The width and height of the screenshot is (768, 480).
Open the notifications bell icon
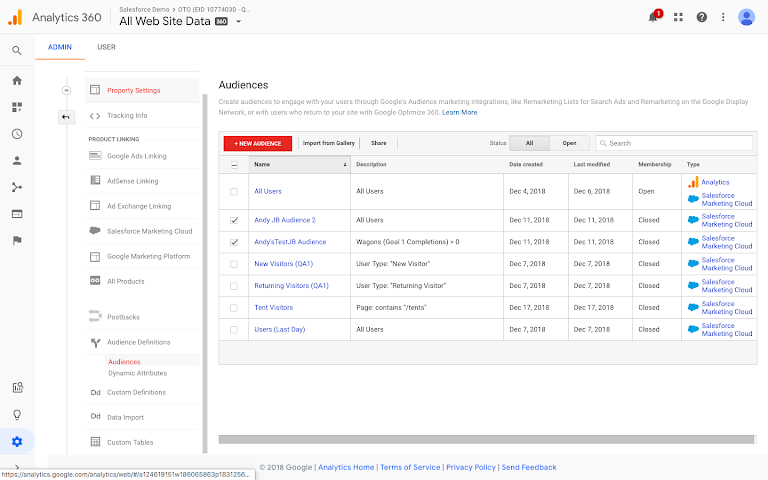pos(653,17)
